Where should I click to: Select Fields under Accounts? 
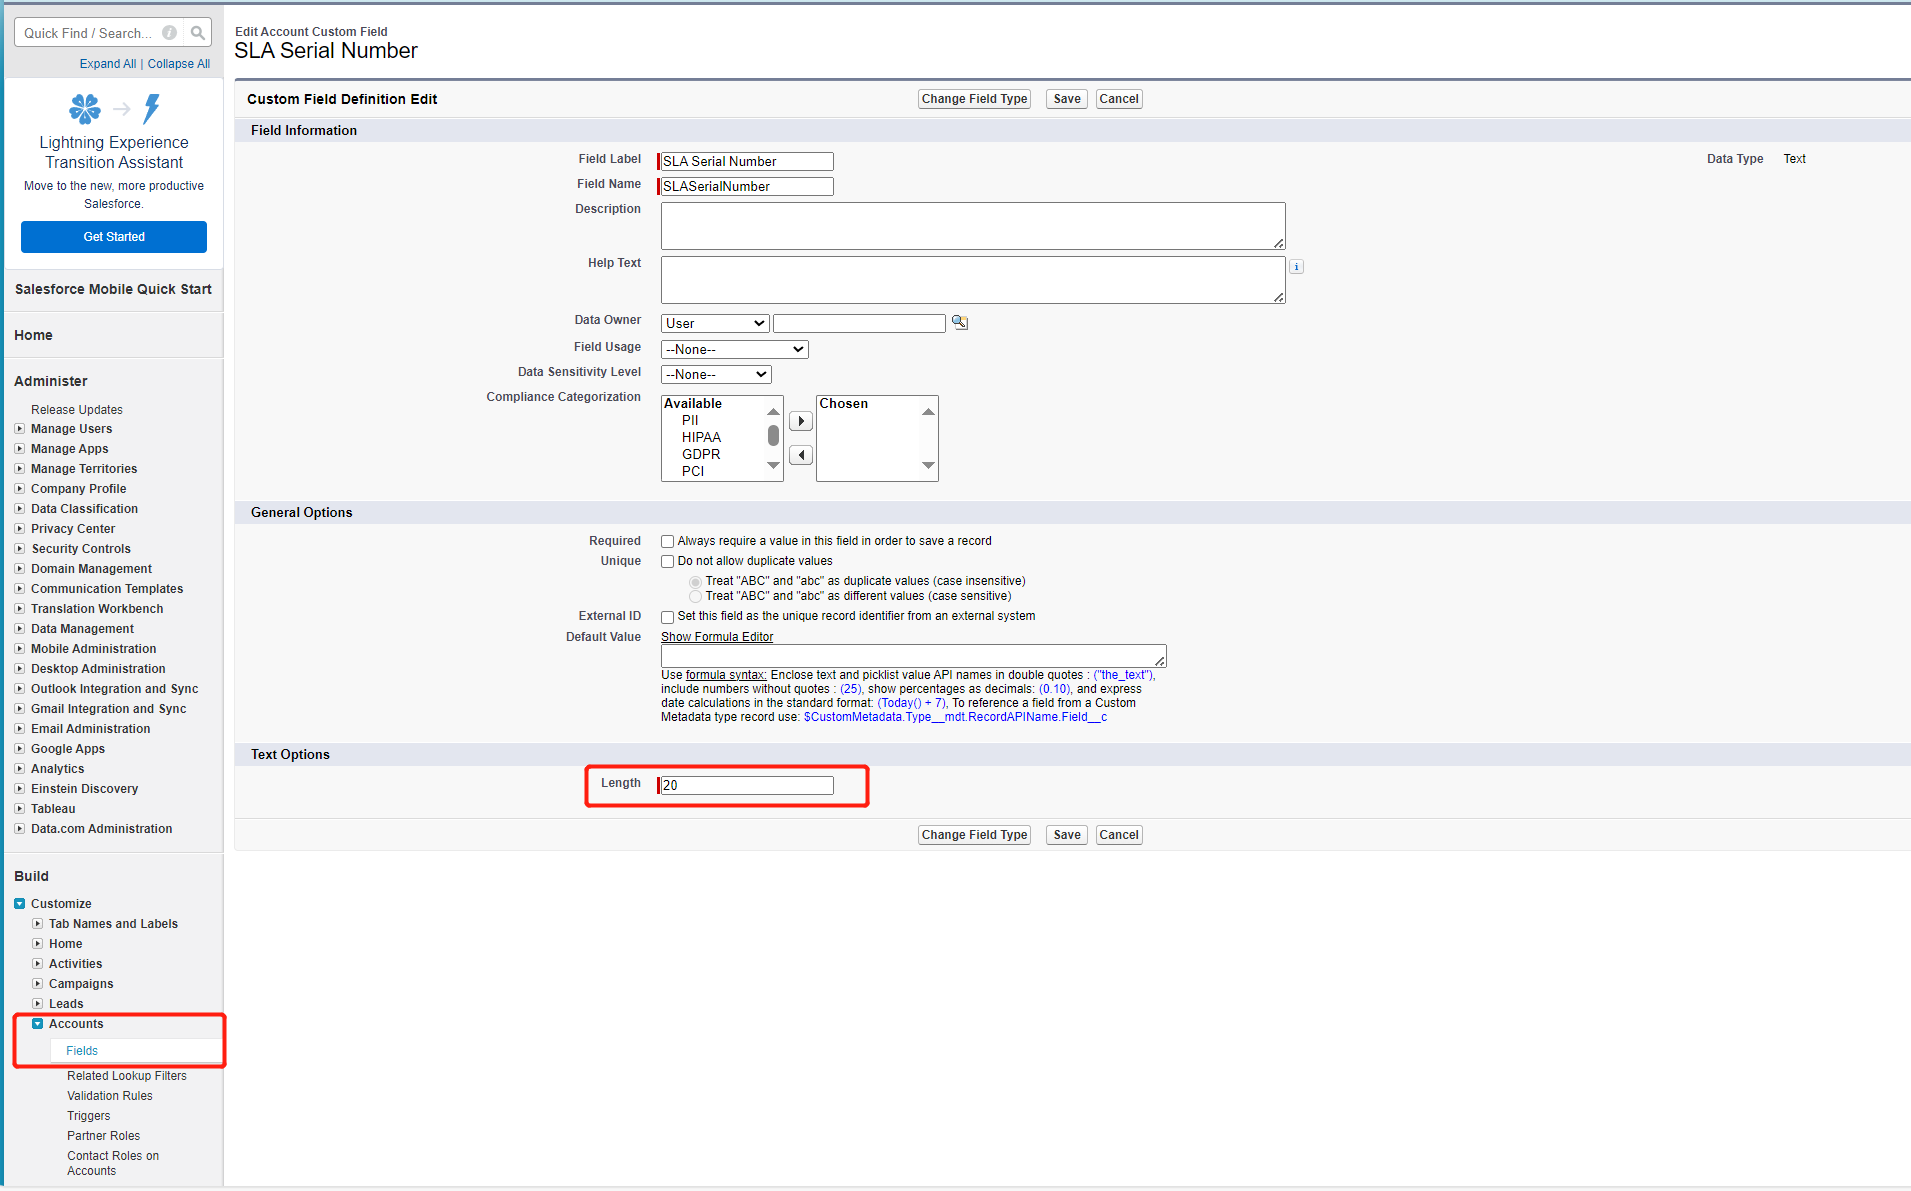tap(81, 1050)
